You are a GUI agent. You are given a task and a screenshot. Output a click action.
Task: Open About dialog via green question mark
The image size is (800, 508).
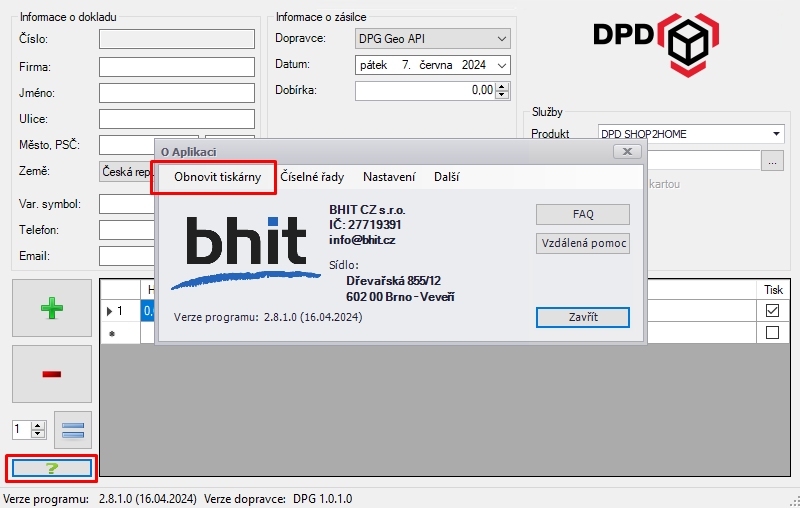tap(52, 468)
